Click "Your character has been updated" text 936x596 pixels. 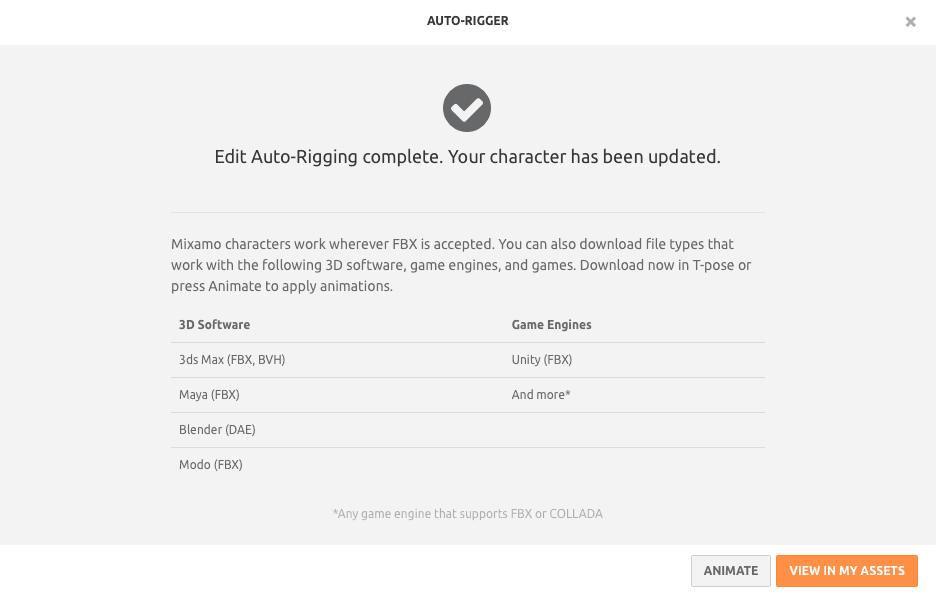pyautogui.click(x=585, y=157)
